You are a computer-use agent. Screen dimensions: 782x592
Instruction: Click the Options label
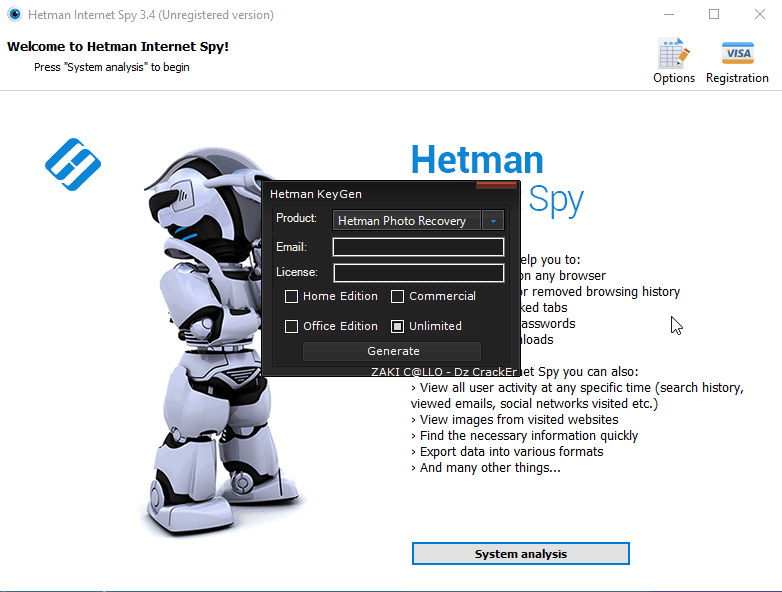(674, 78)
